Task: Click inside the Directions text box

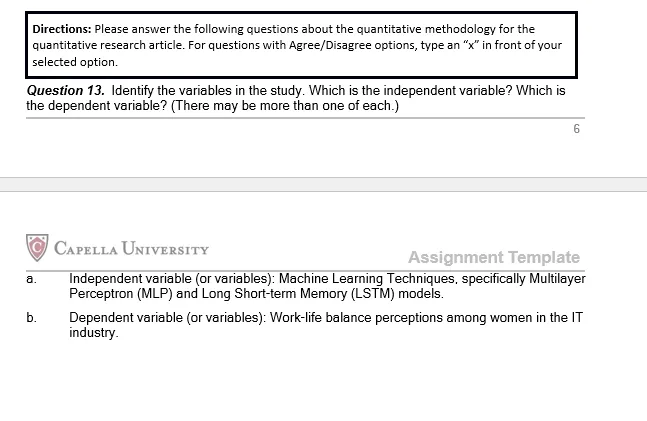Action: pyautogui.click(x=300, y=45)
